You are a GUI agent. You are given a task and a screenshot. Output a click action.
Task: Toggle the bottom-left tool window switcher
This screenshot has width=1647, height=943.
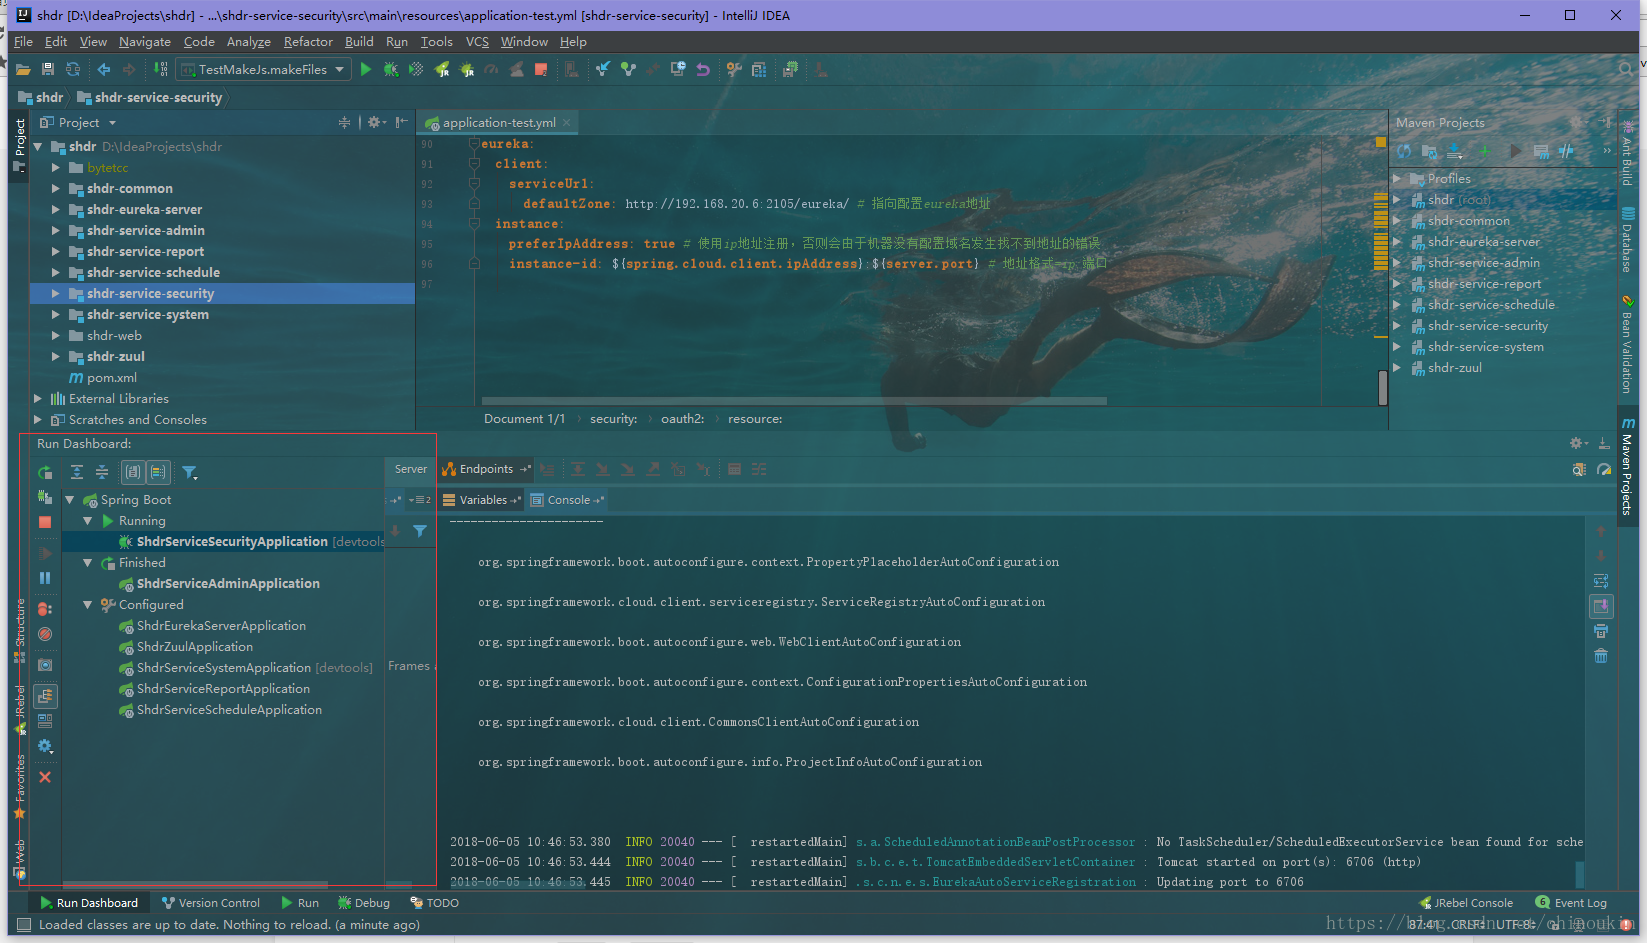pyautogui.click(x=22, y=925)
